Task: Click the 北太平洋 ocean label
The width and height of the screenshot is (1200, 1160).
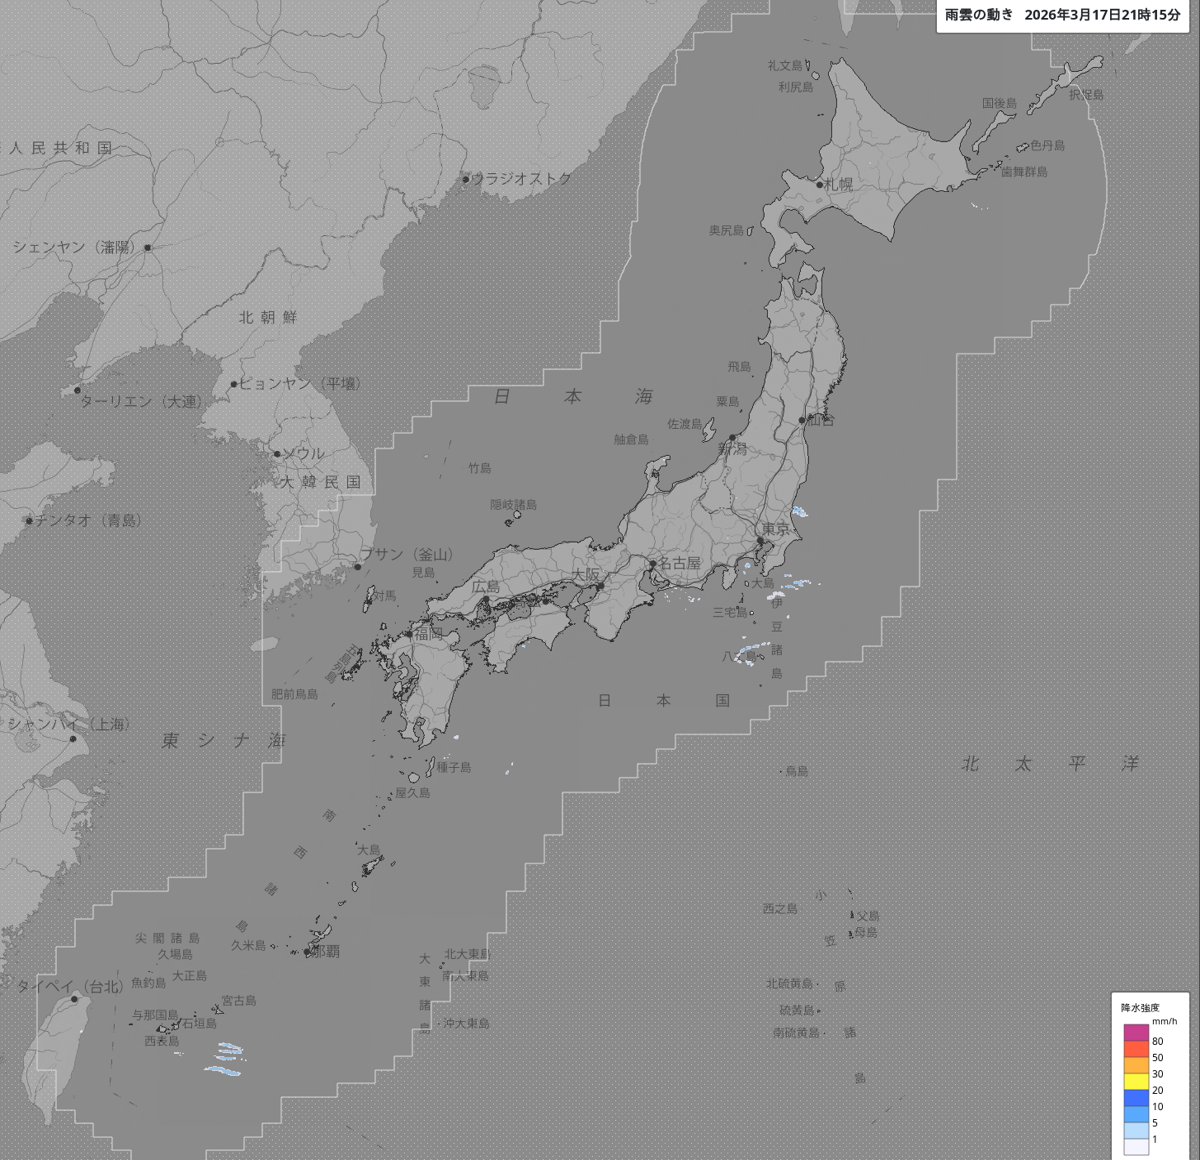Action: click(1050, 764)
